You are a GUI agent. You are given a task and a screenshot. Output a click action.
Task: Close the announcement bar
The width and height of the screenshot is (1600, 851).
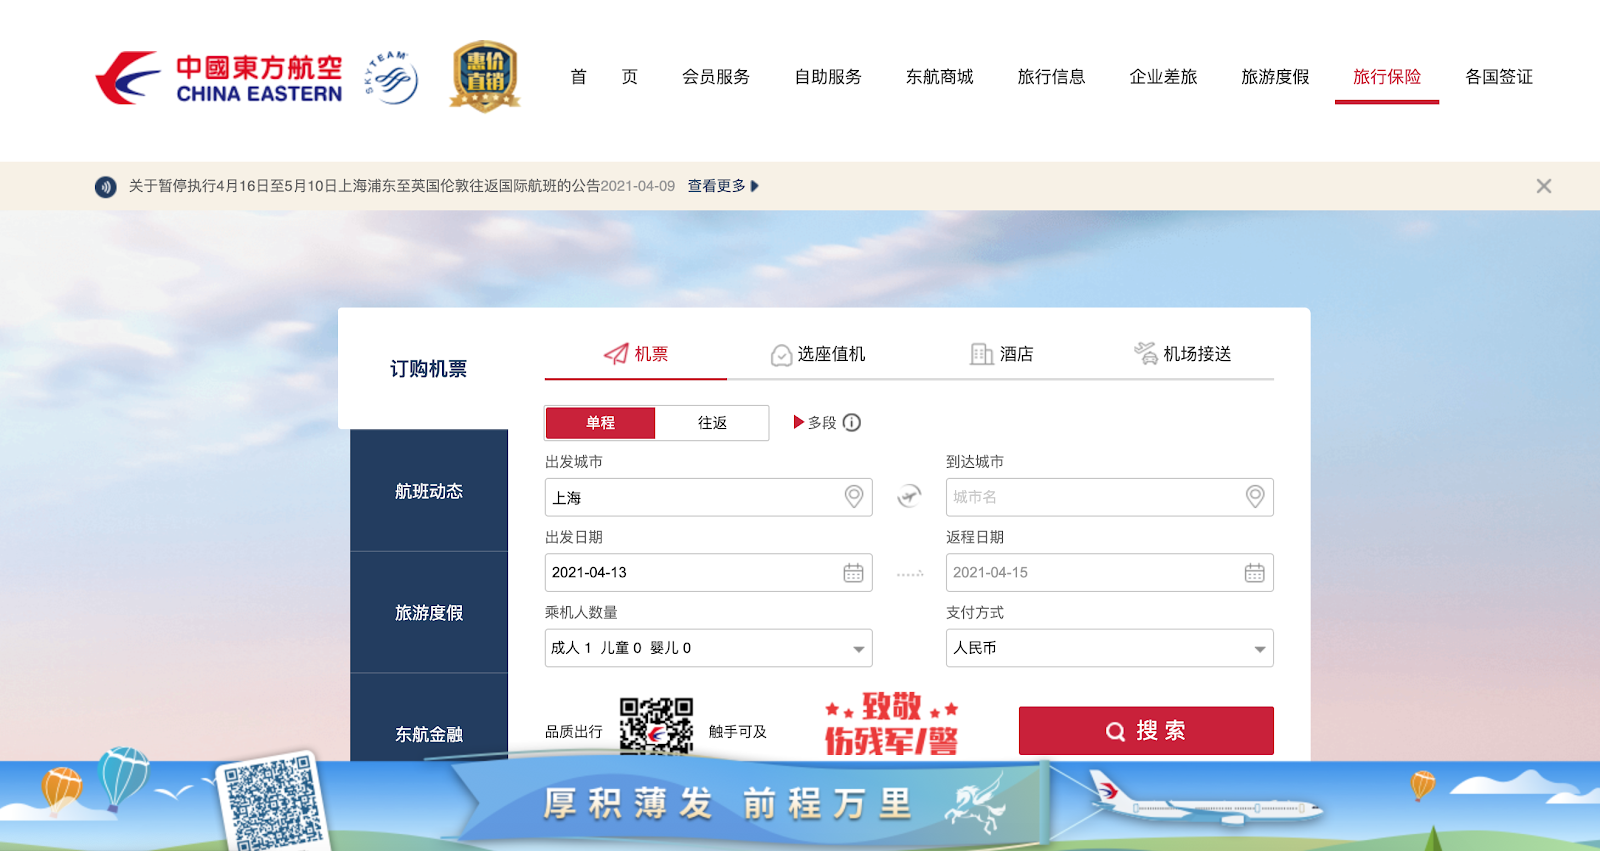point(1544,186)
